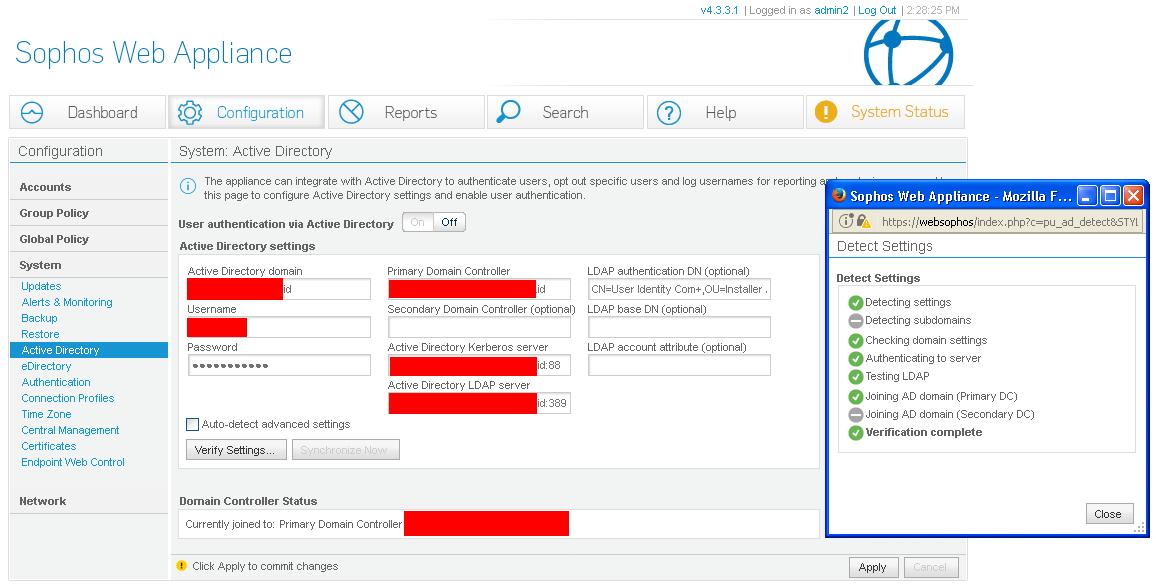Screen dimensions: 1156x586
Task: Open the Help tab
Action: tap(725, 112)
